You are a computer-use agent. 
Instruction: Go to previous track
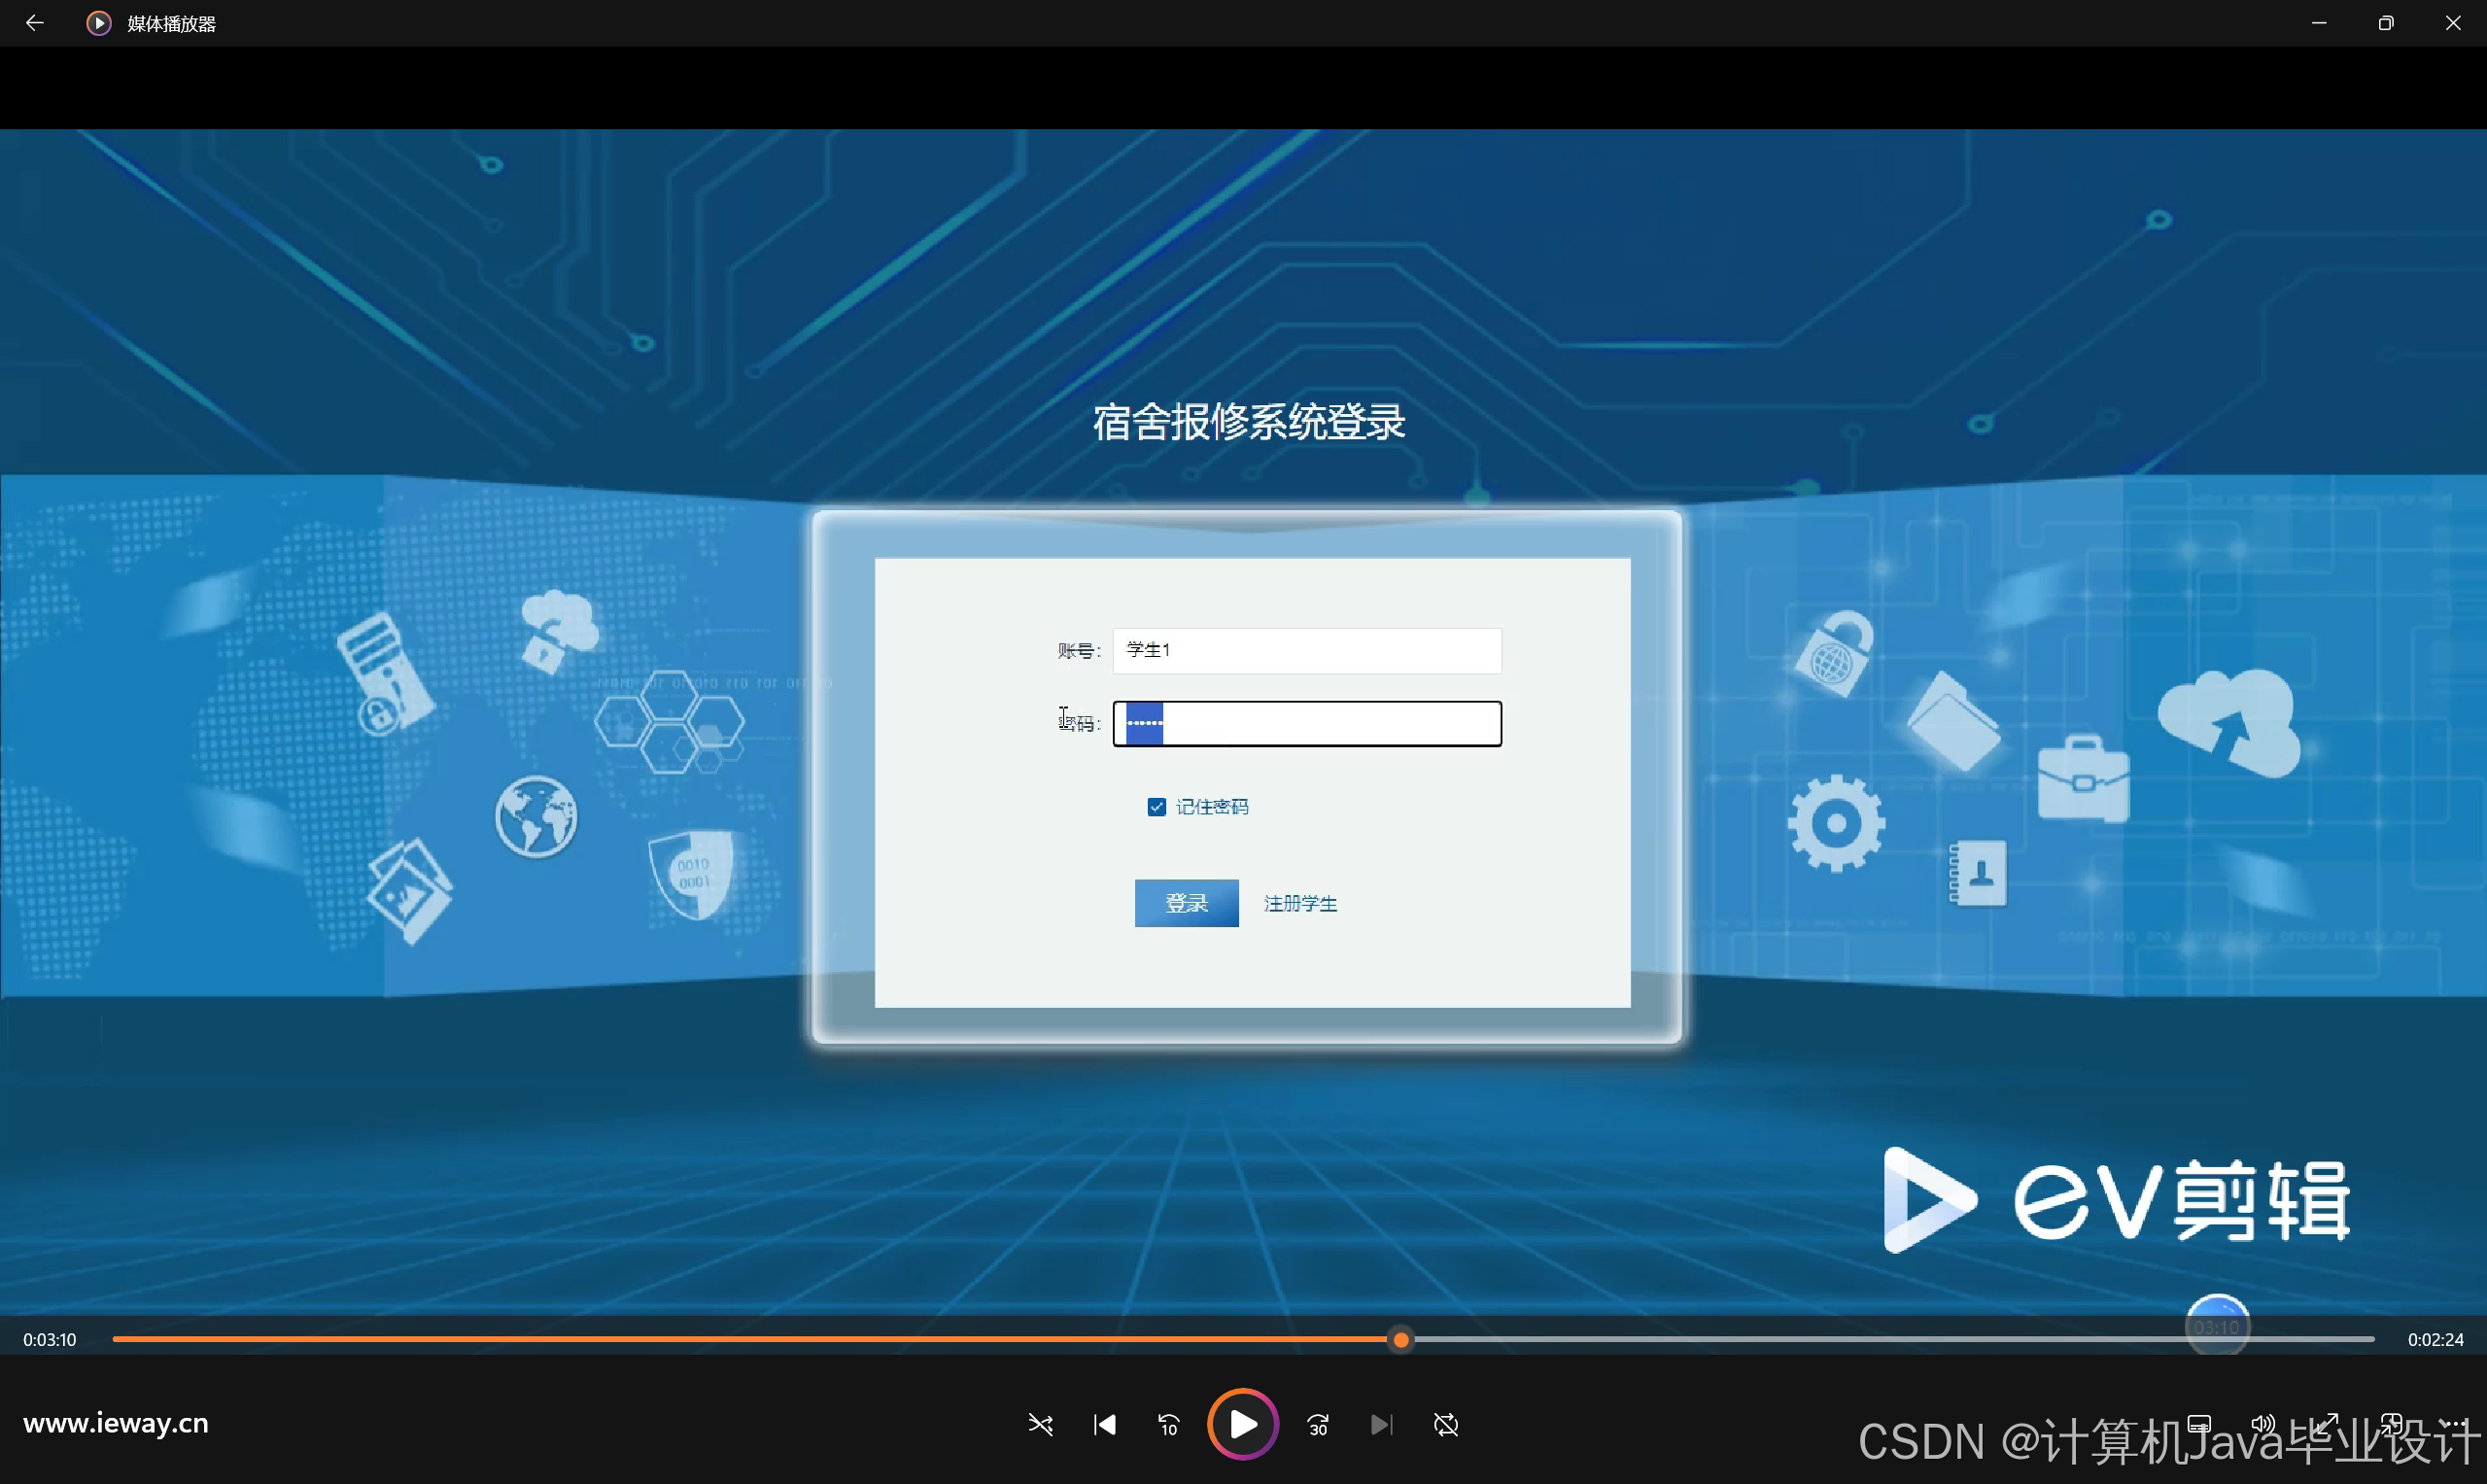tap(1104, 1424)
